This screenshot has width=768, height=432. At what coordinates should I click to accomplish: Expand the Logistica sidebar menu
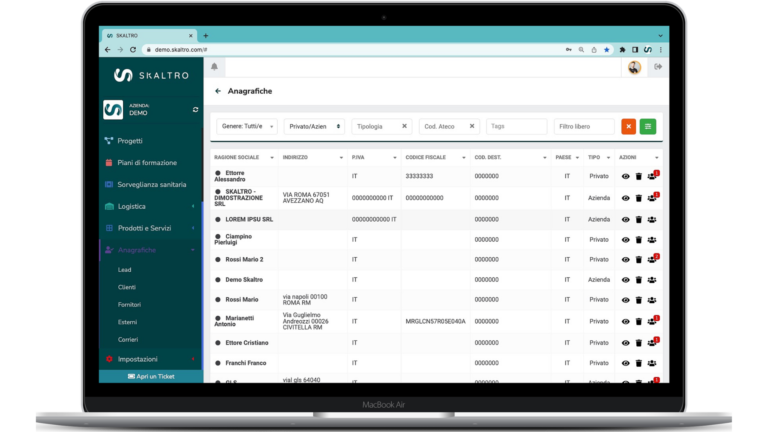151,207
